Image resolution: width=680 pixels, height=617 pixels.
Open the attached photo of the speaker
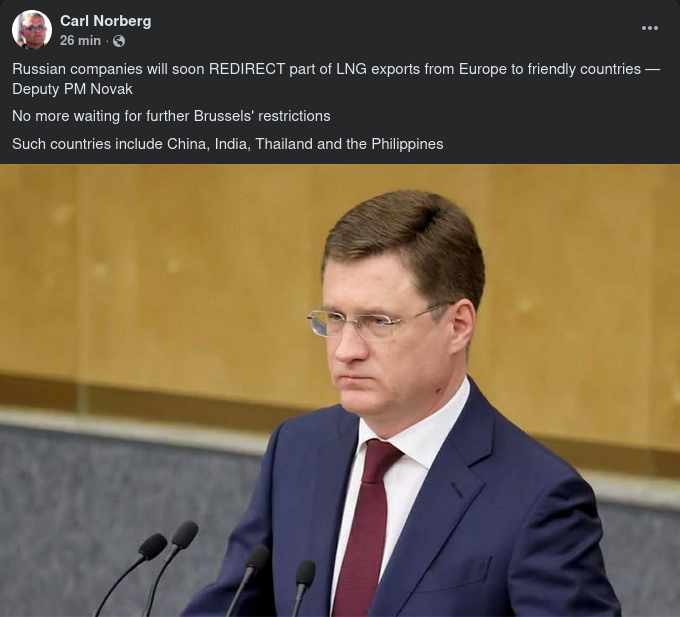340,390
